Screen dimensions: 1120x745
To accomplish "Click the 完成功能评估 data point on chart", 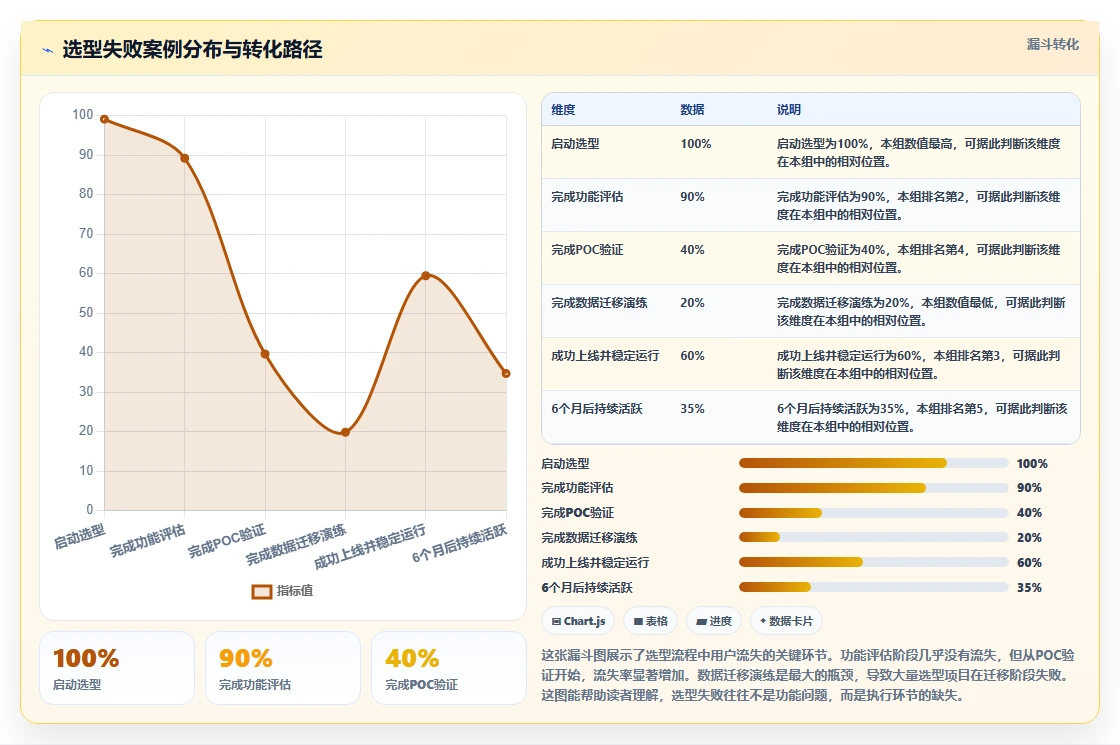I will [x=185, y=158].
